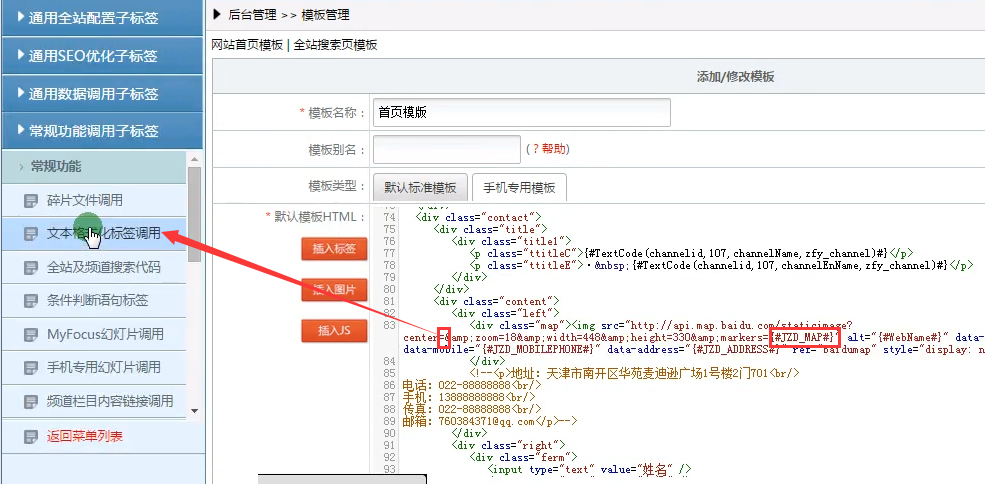Screen dimensions: 985x484
Task: Click the 模板别名 input field
Action: coord(446,150)
